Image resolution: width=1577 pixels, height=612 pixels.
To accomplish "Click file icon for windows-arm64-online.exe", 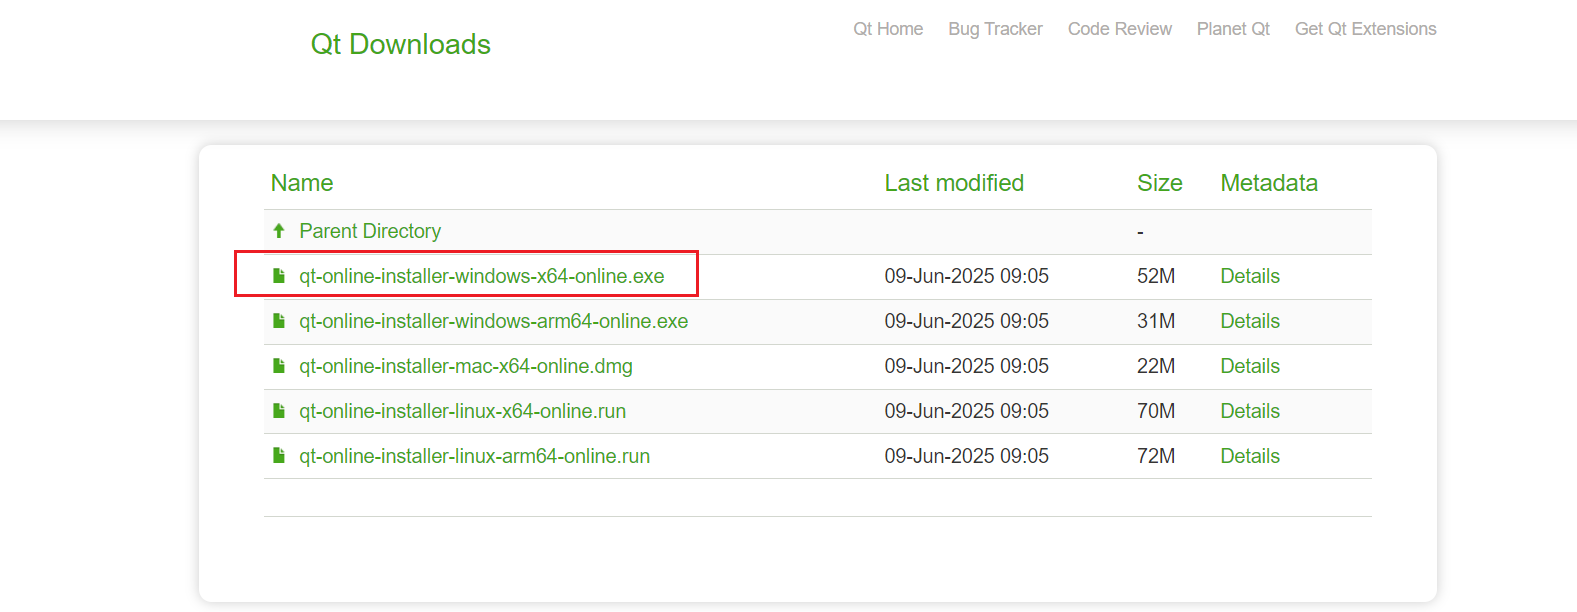I will pyautogui.click(x=279, y=321).
